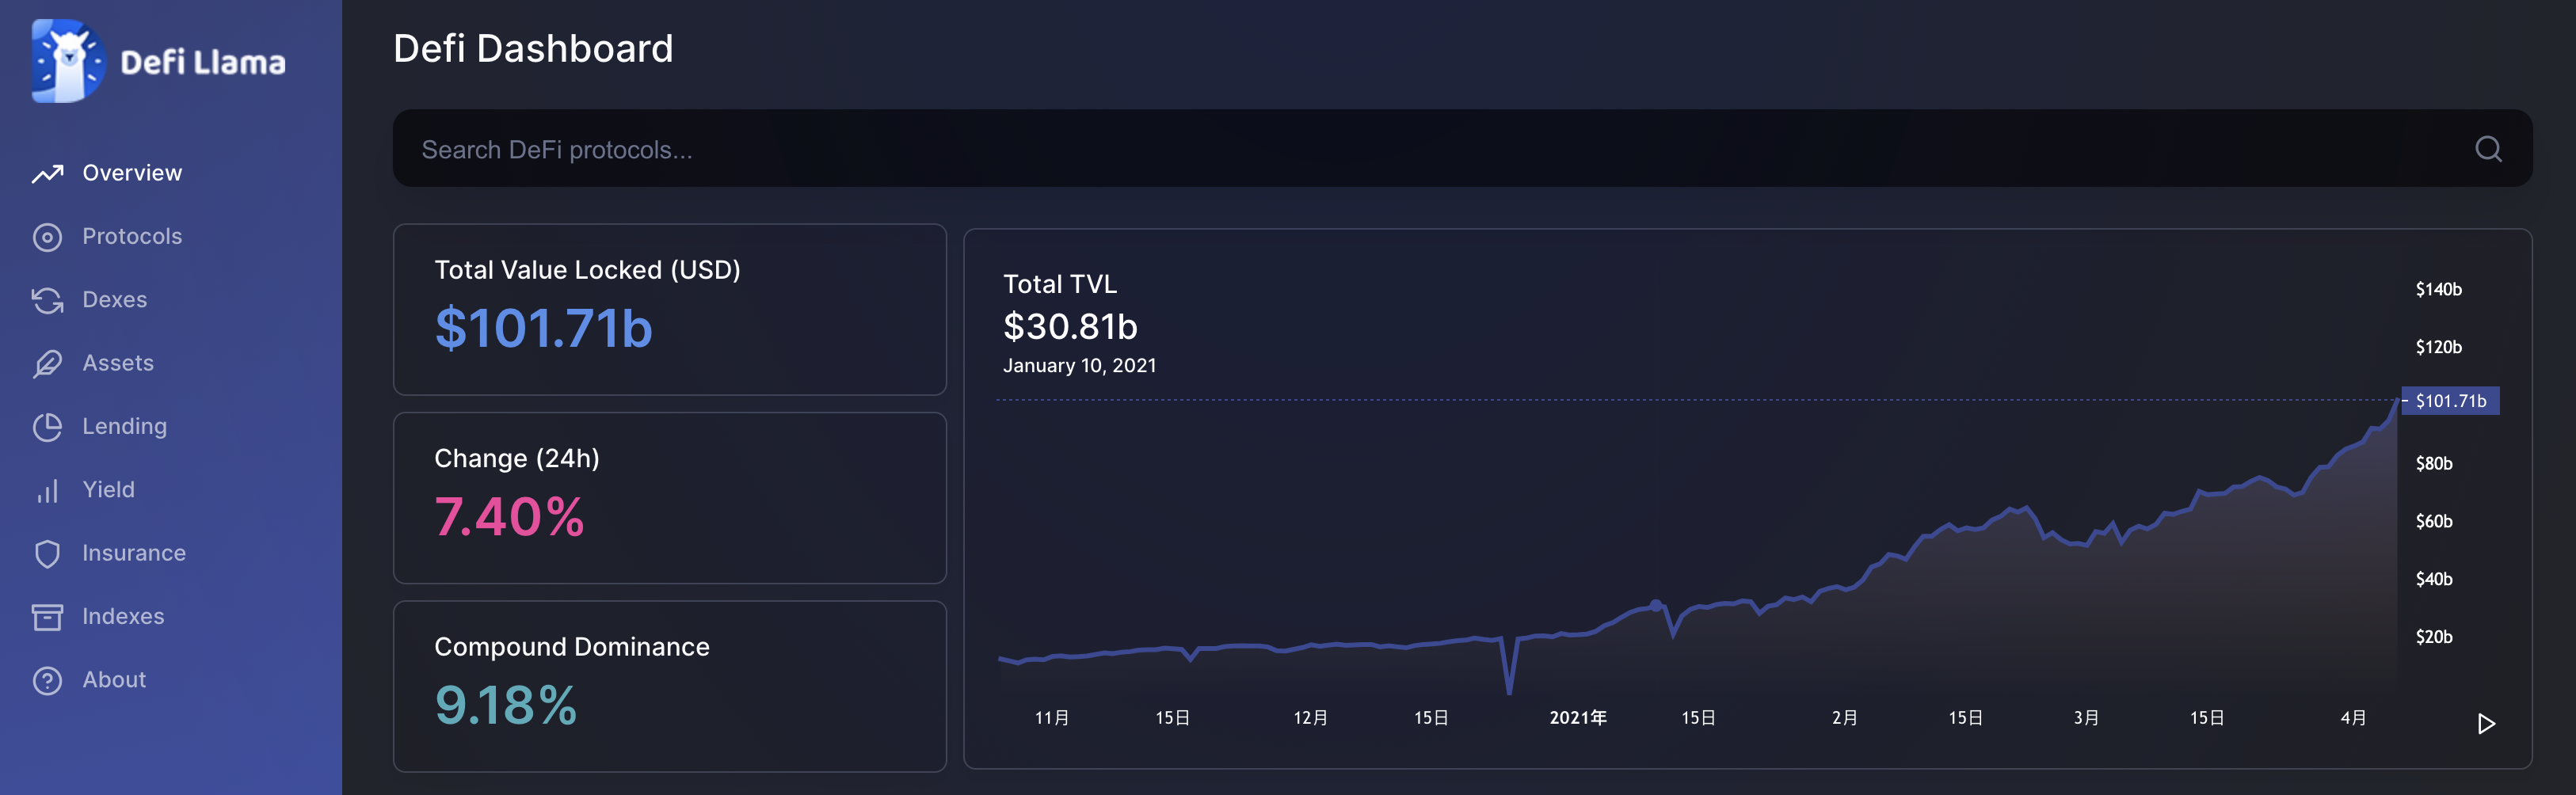This screenshot has width=2576, height=795.
Task: Select the Total Value Locked card
Action: pyautogui.click(x=669, y=309)
